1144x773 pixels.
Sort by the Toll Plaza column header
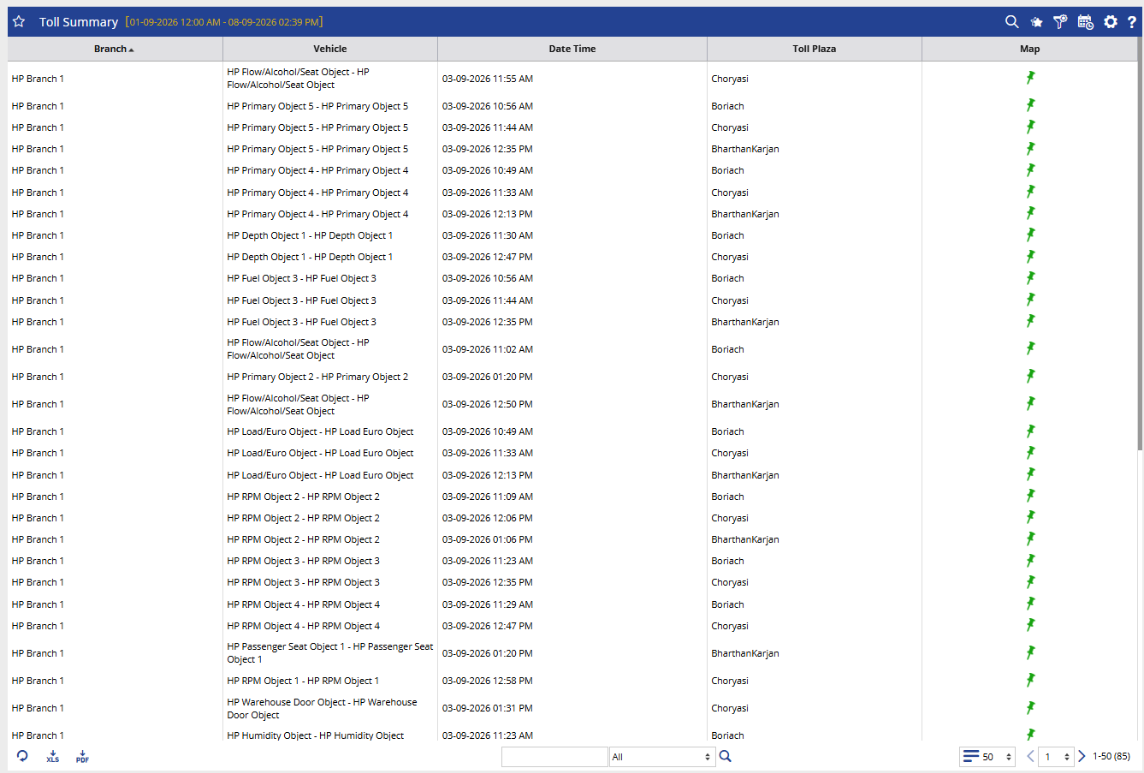pyautogui.click(x=814, y=49)
